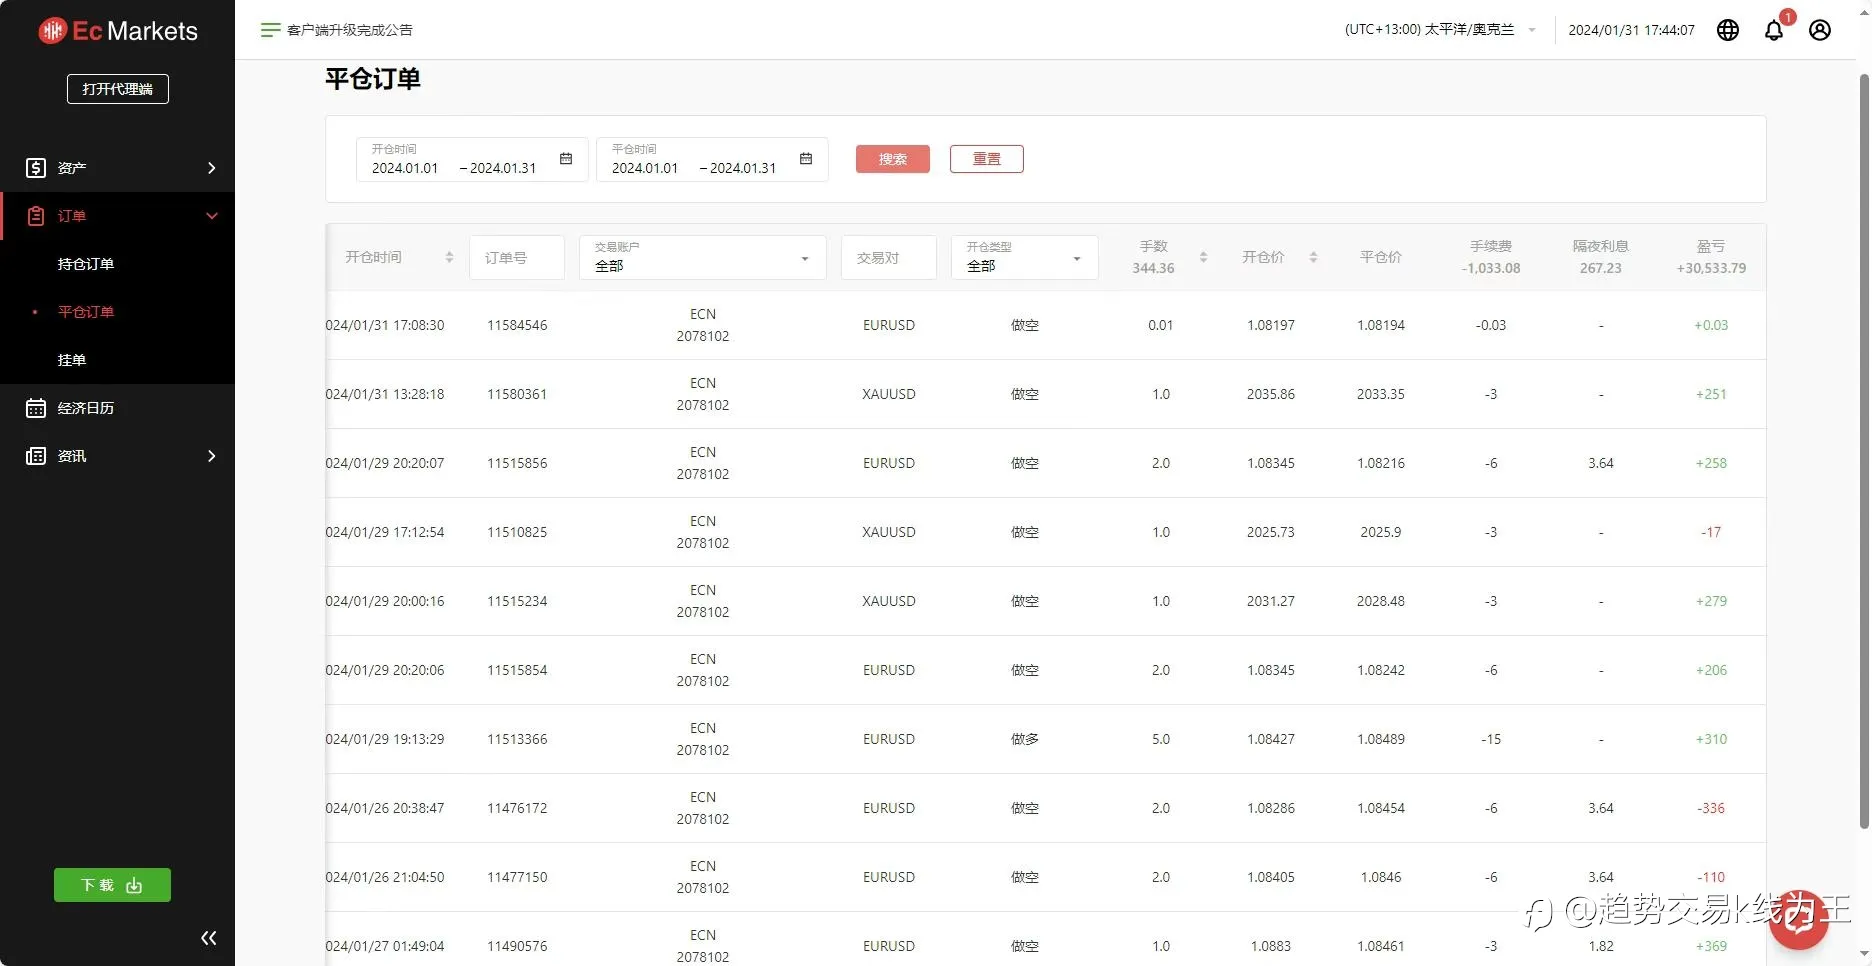Click the 交易对 filter input field
This screenshot has height=966, width=1872.
coord(889,257)
